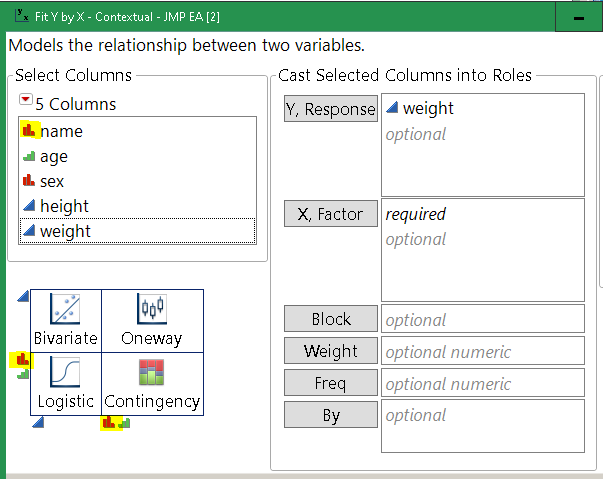Click the Block role button
Image resolution: width=603 pixels, height=479 pixels.
(331, 319)
